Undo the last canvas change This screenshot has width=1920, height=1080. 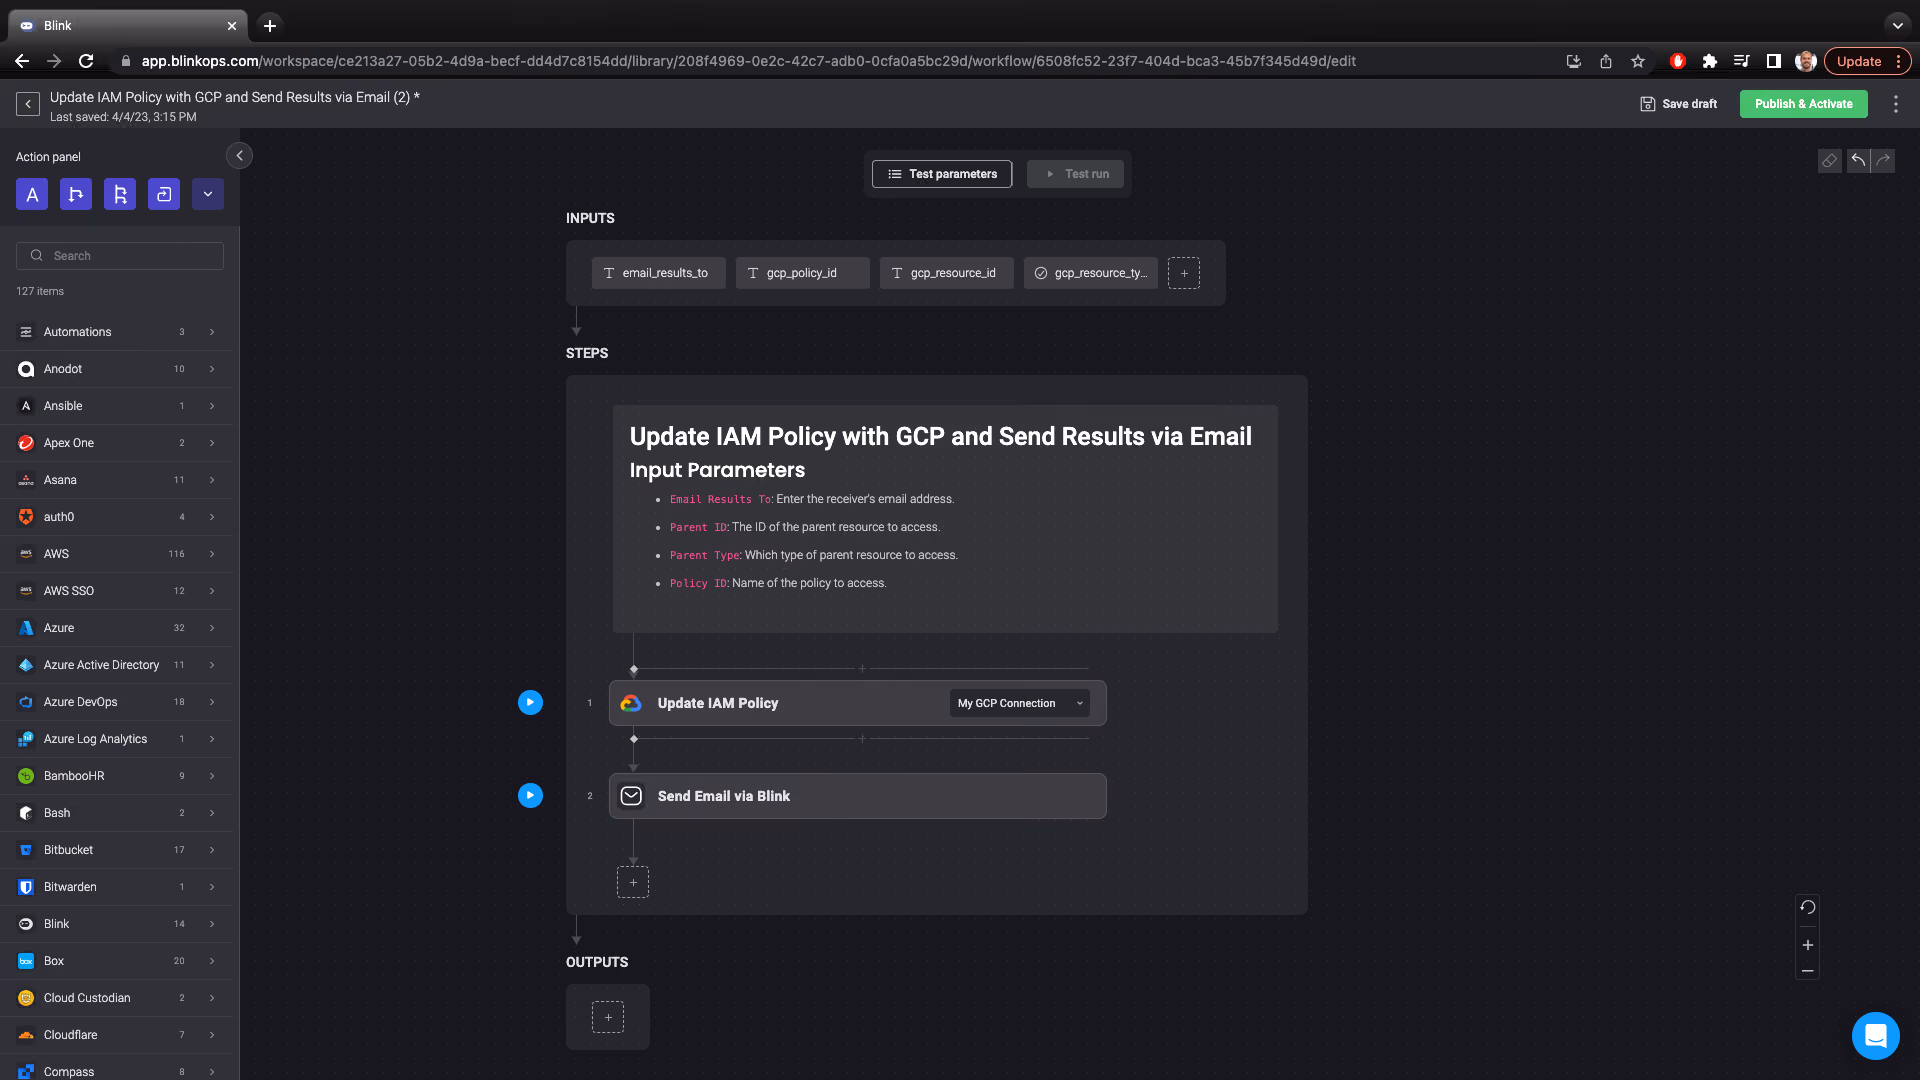[1858, 160]
